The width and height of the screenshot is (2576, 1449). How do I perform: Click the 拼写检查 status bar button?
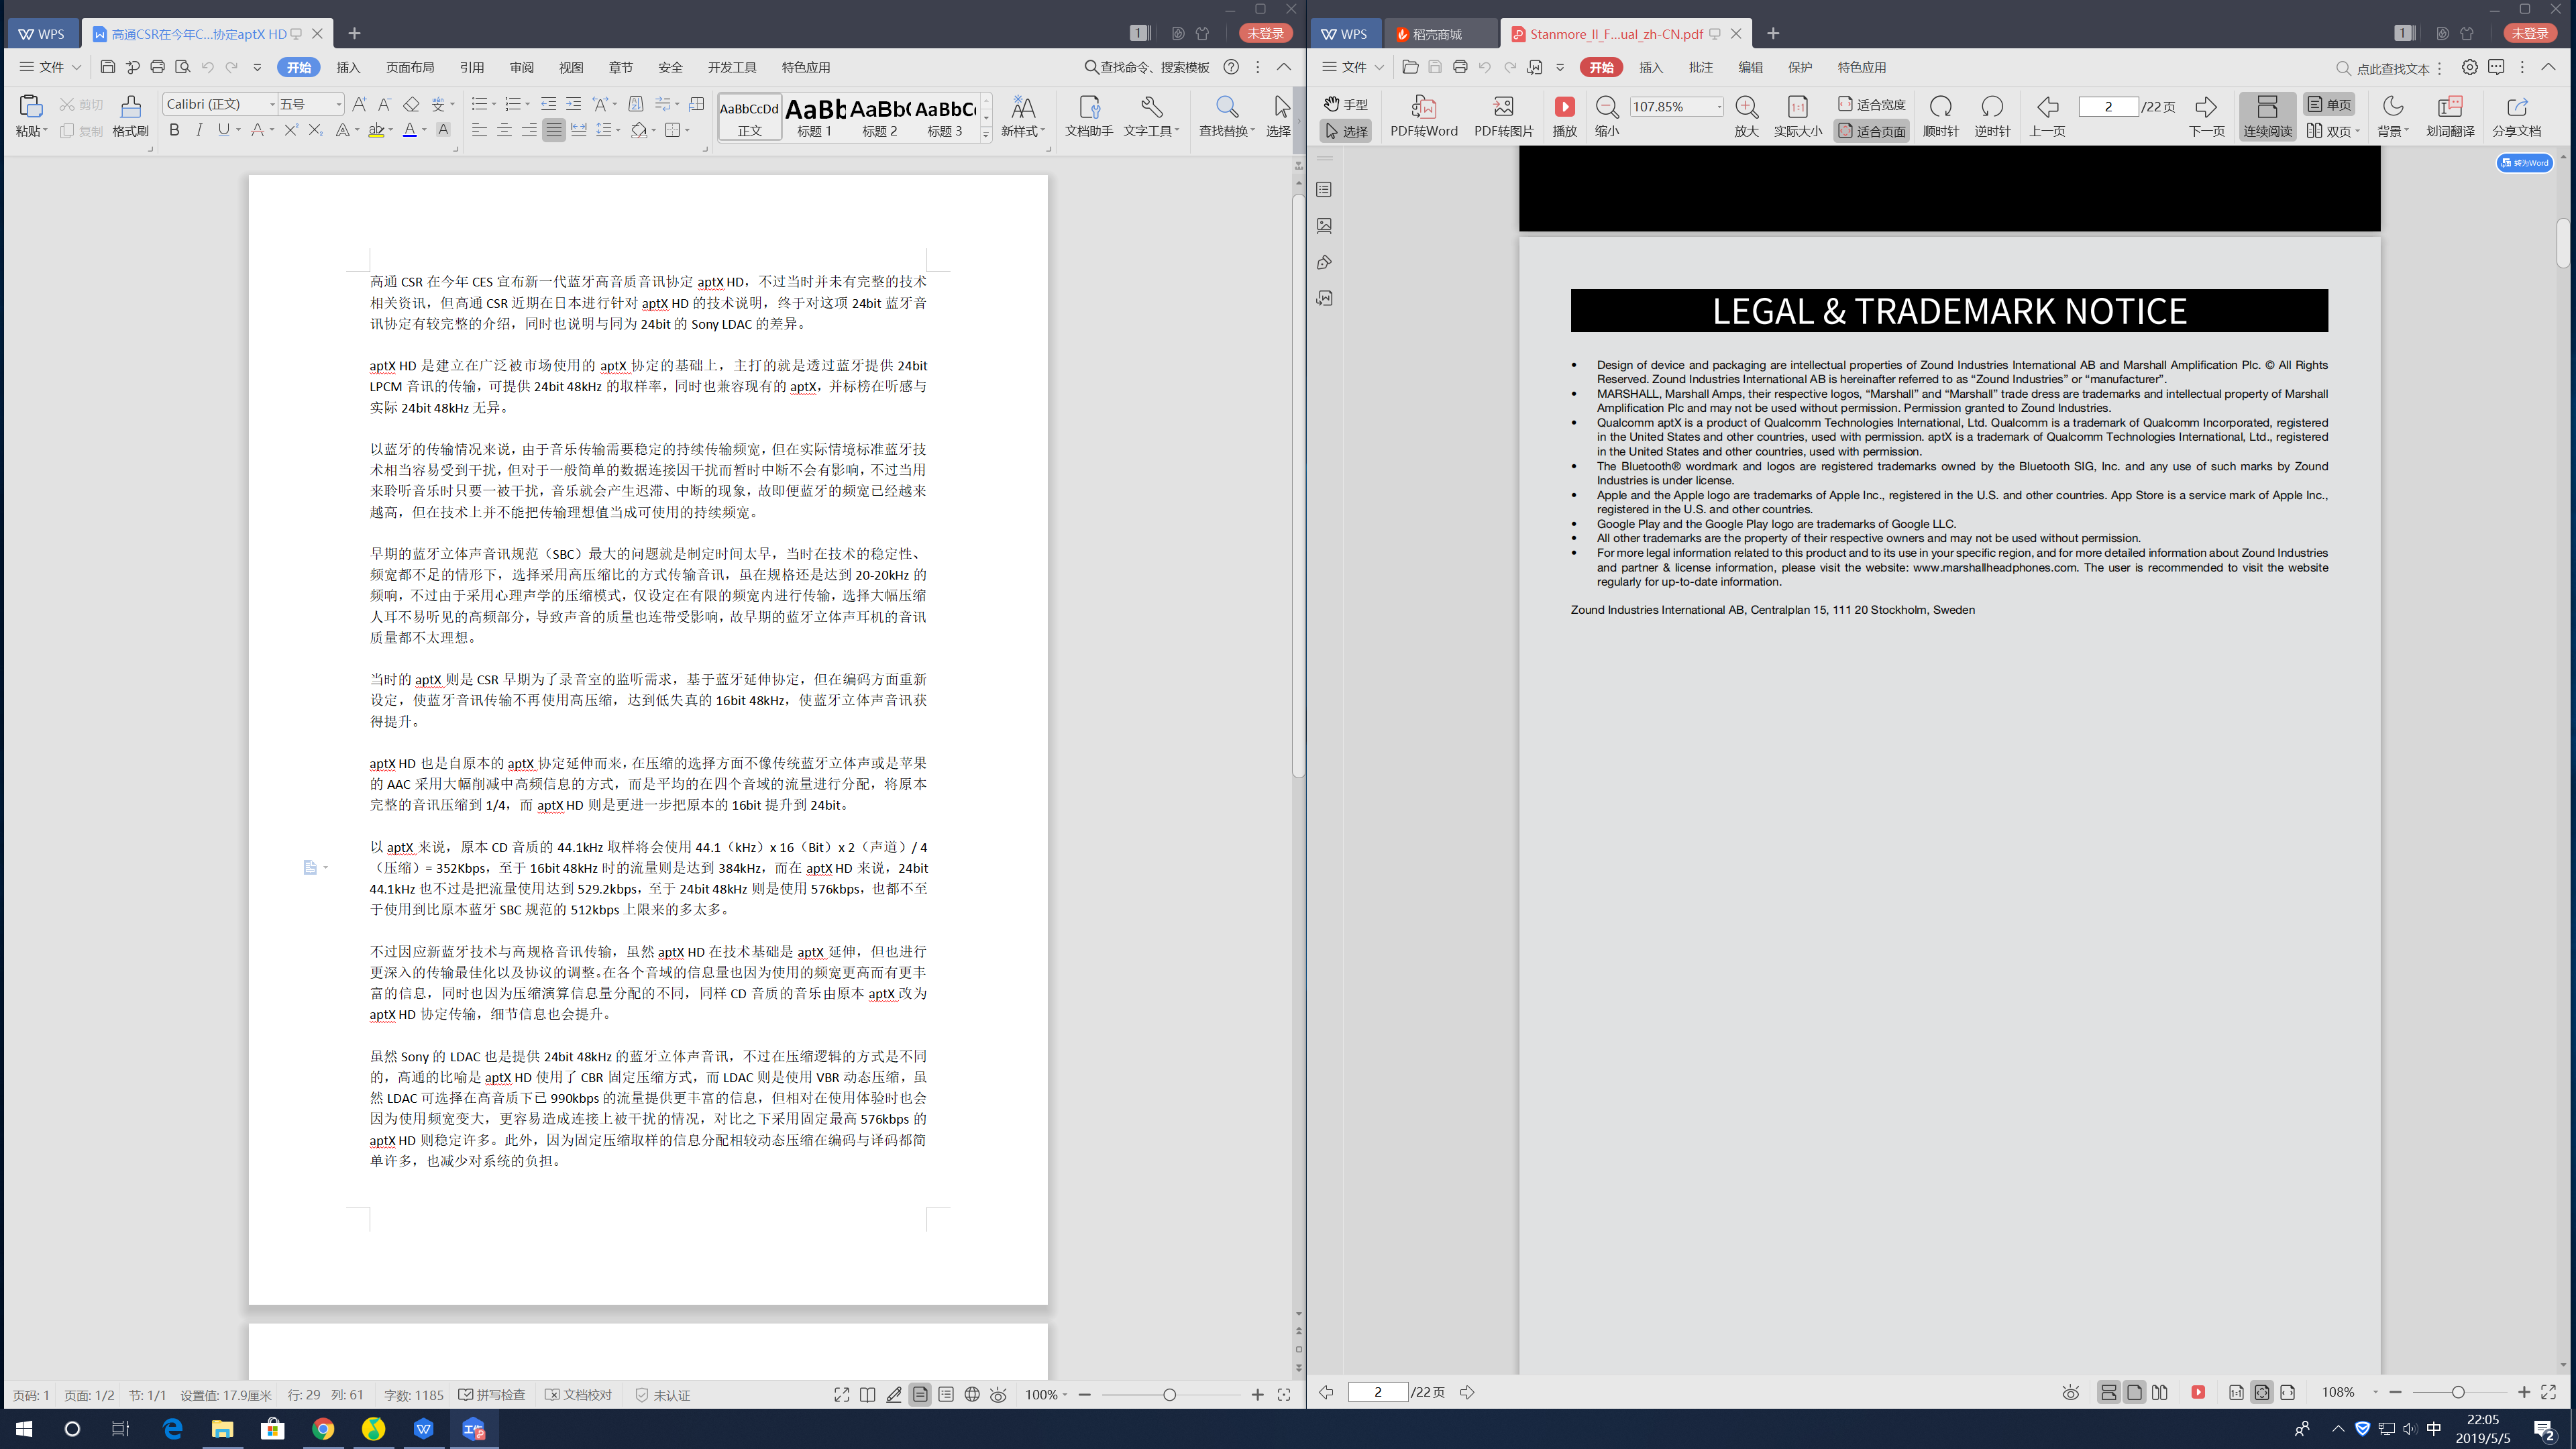tap(492, 1394)
